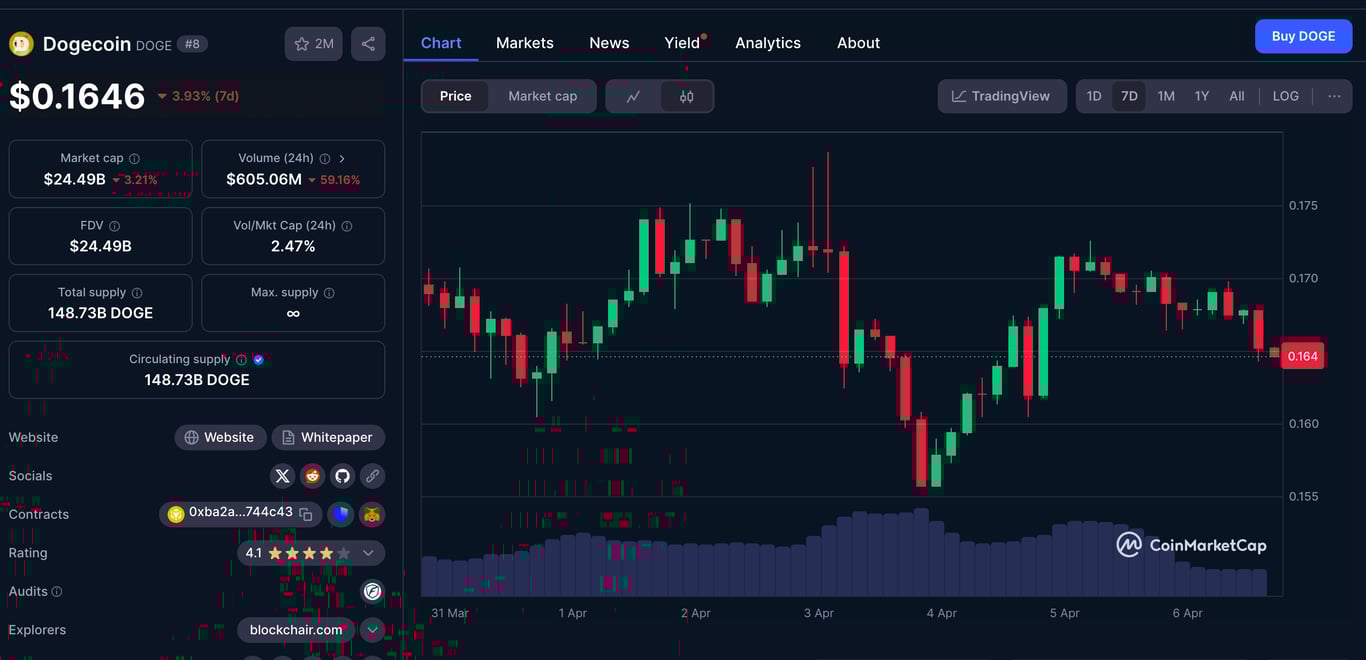Screen dimensions: 1366x660
Task: Click contract address 0xba2a...744c43
Action: tap(240, 513)
